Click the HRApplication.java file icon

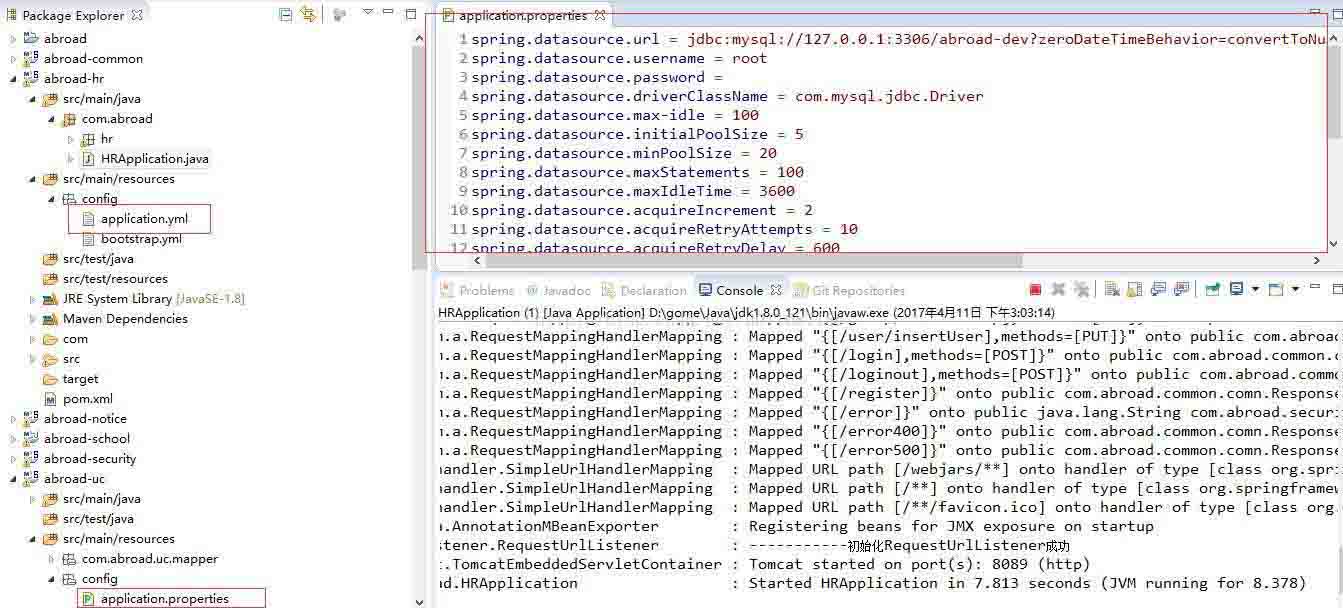click(x=88, y=159)
